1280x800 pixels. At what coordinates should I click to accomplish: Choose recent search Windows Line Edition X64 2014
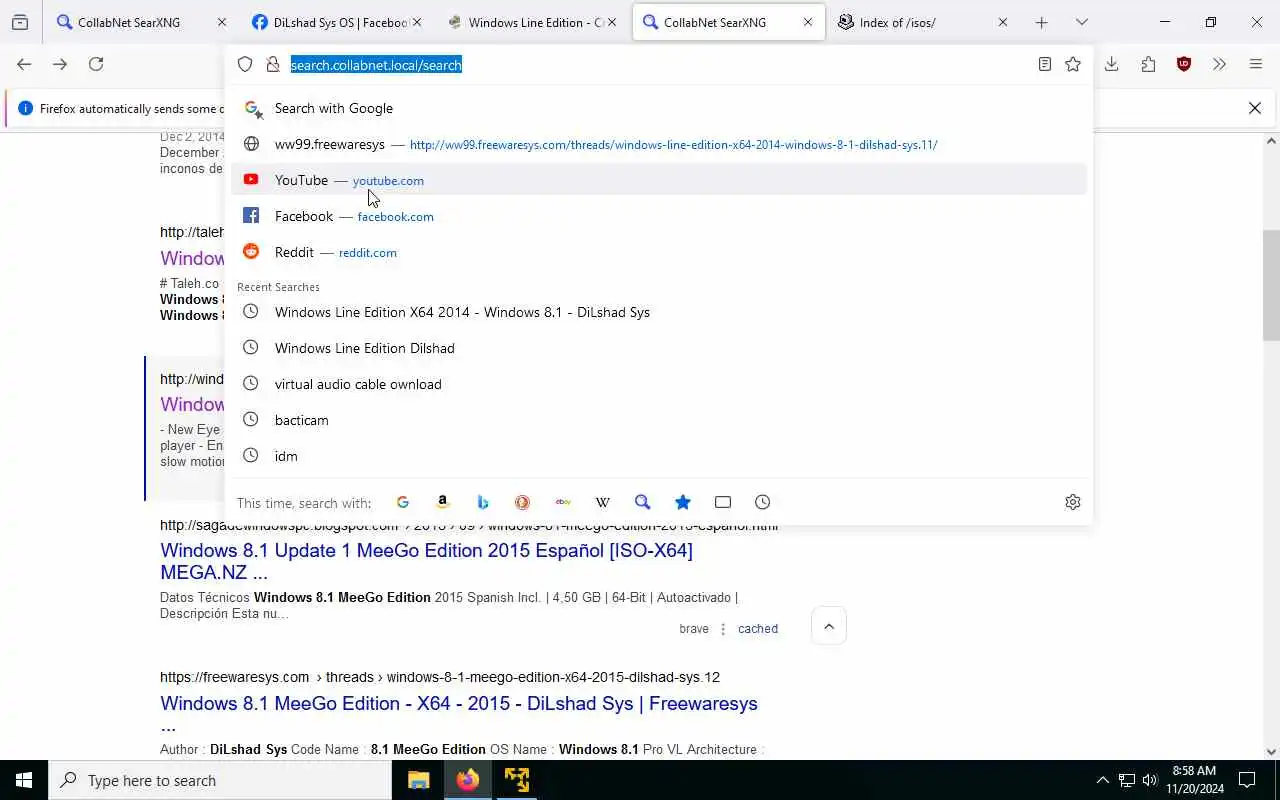(658, 312)
